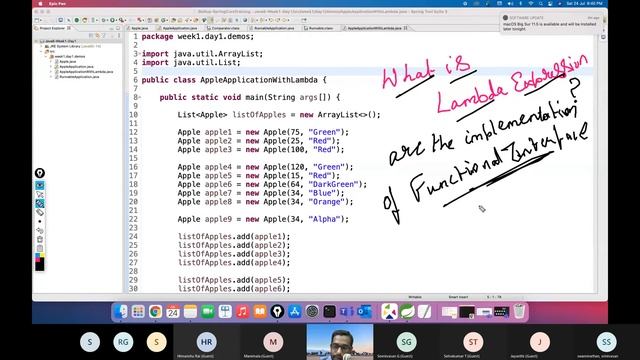Image resolution: width=640 pixels, height=360 pixels.
Task: Expand the RunnableApplication.java tree arrow
Action: click(x=51, y=77)
